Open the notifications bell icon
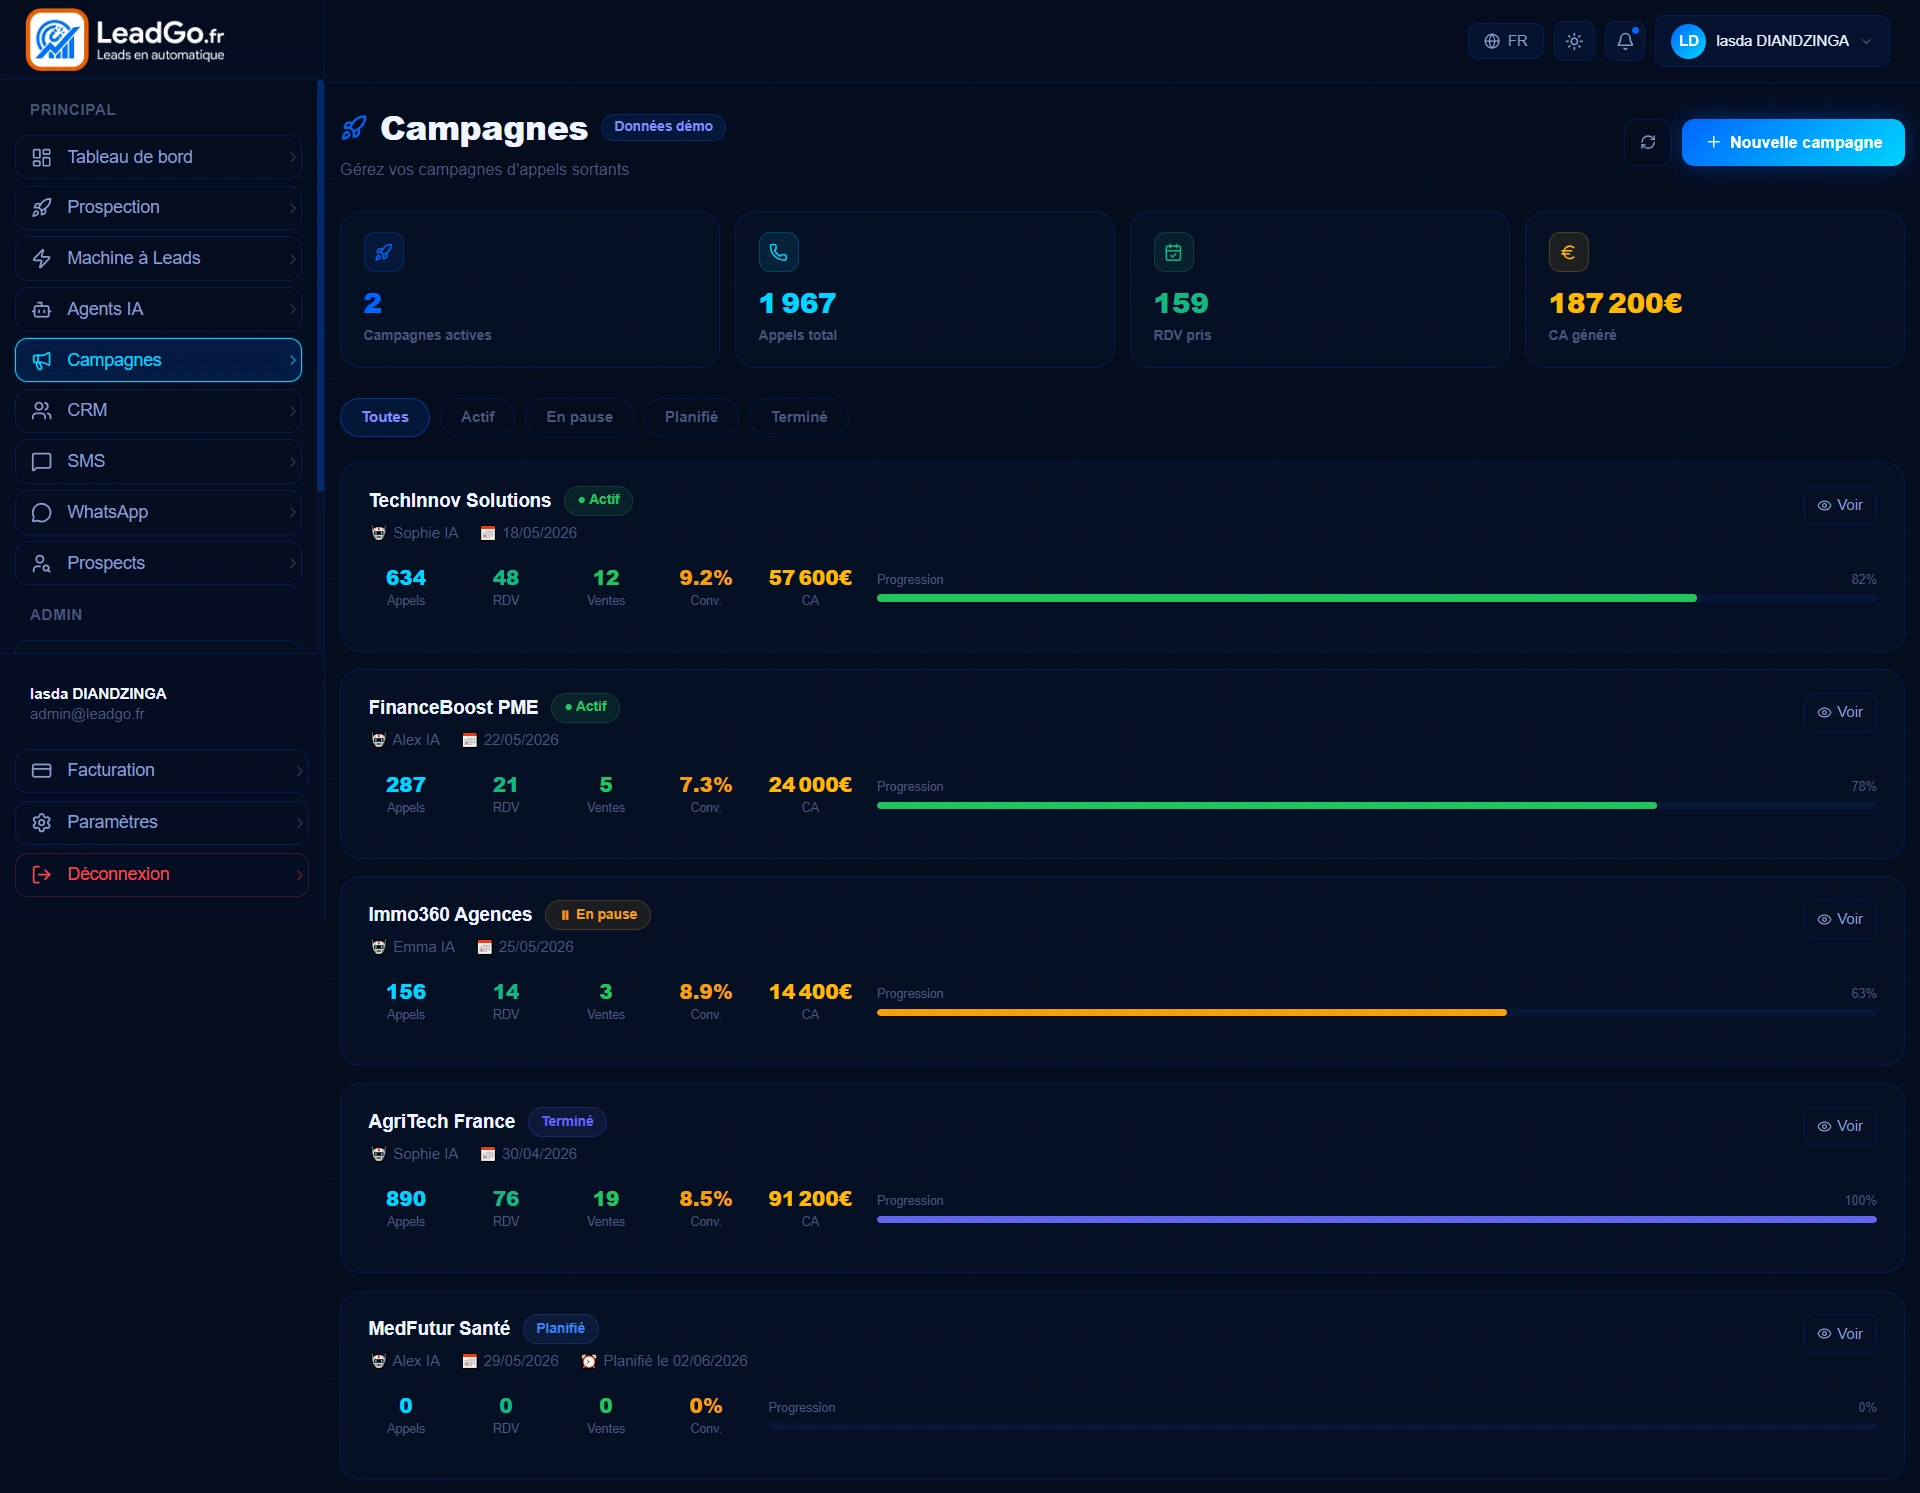1920x1493 pixels. pos(1625,41)
